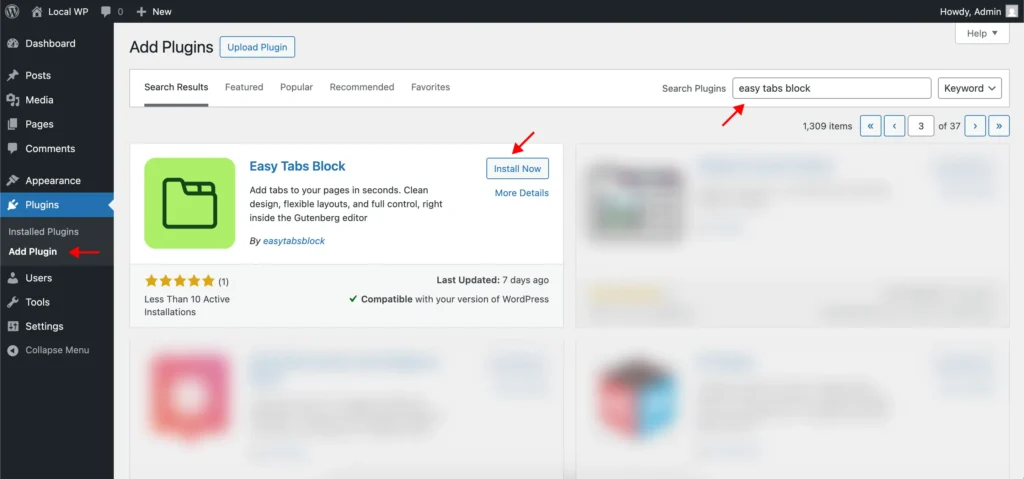The image size is (1024, 479).
Task: Click the Settings sliders icon
Action: point(12,326)
